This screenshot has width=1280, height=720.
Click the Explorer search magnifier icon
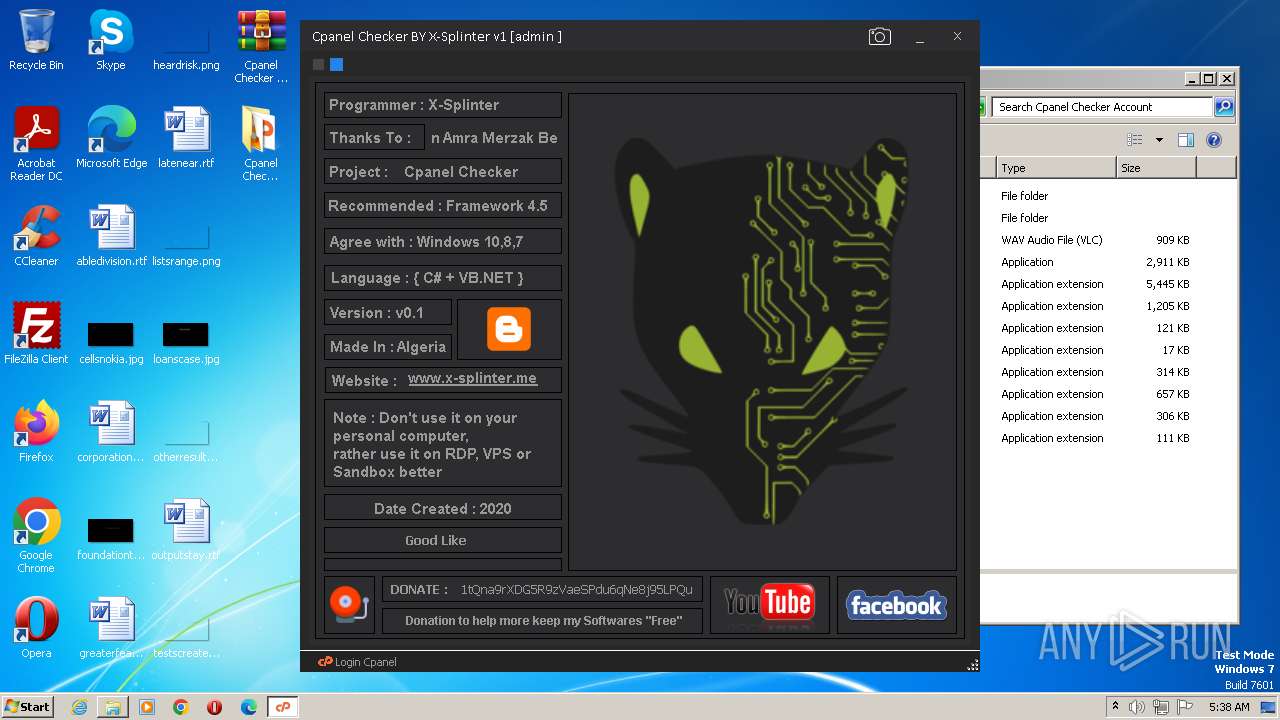pyautogui.click(x=1224, y=107)
